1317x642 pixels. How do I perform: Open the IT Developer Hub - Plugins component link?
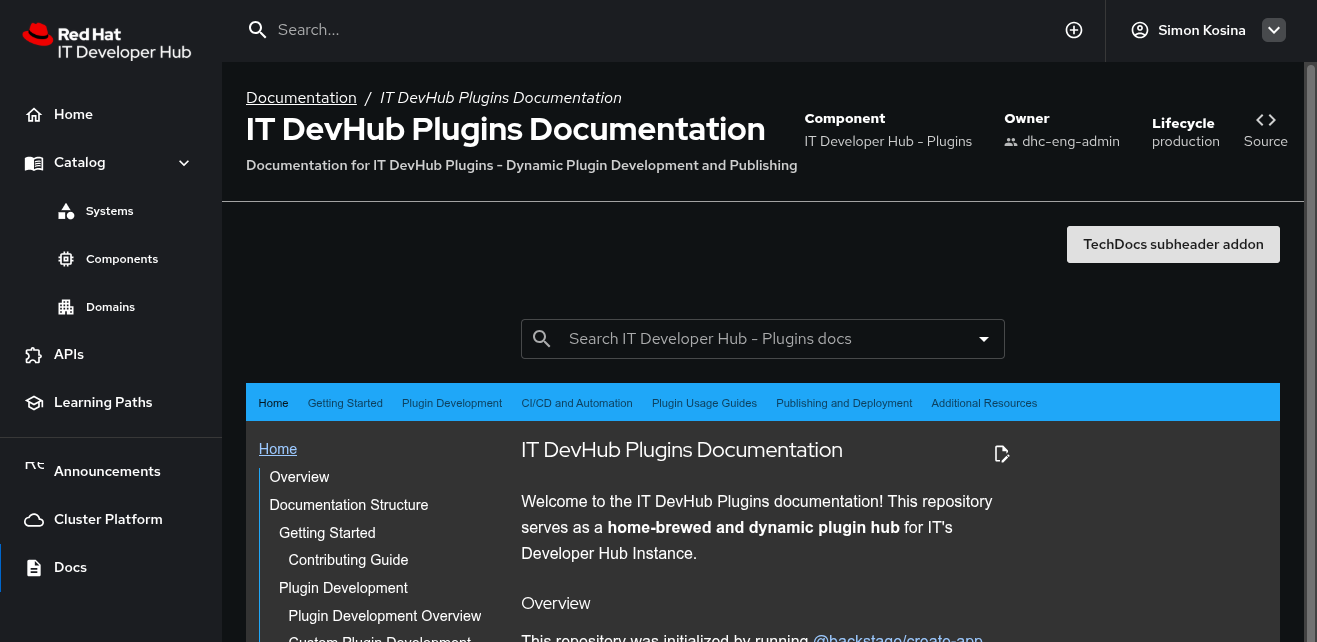click(888, 142)
